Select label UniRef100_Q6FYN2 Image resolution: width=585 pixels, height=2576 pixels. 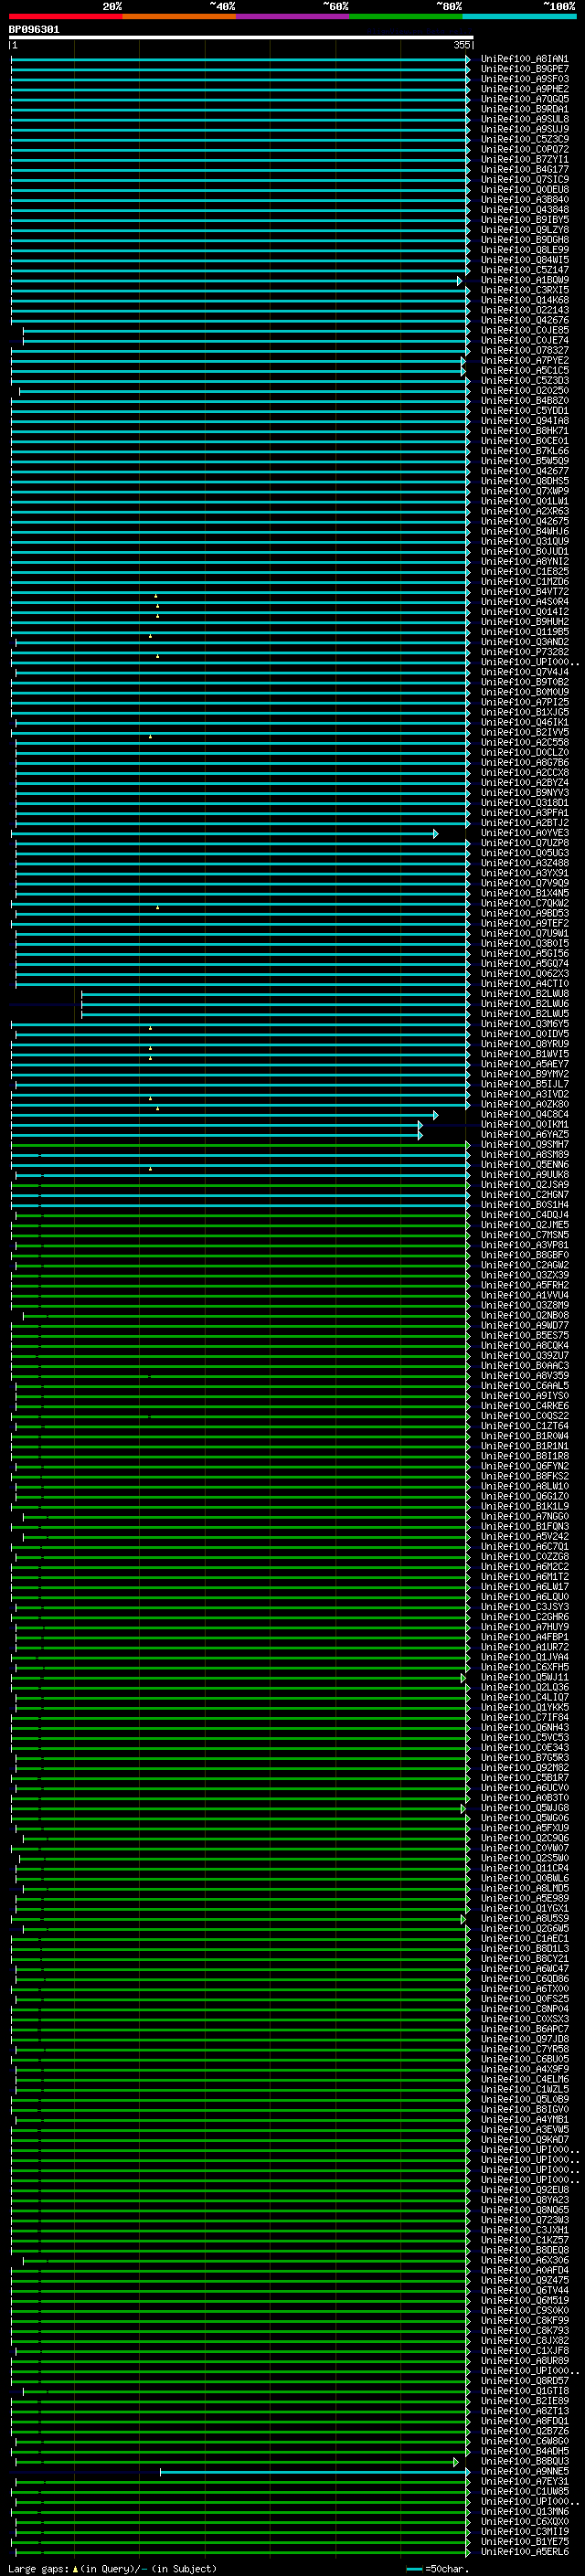pyautogui.click(x=524, y=1466)
